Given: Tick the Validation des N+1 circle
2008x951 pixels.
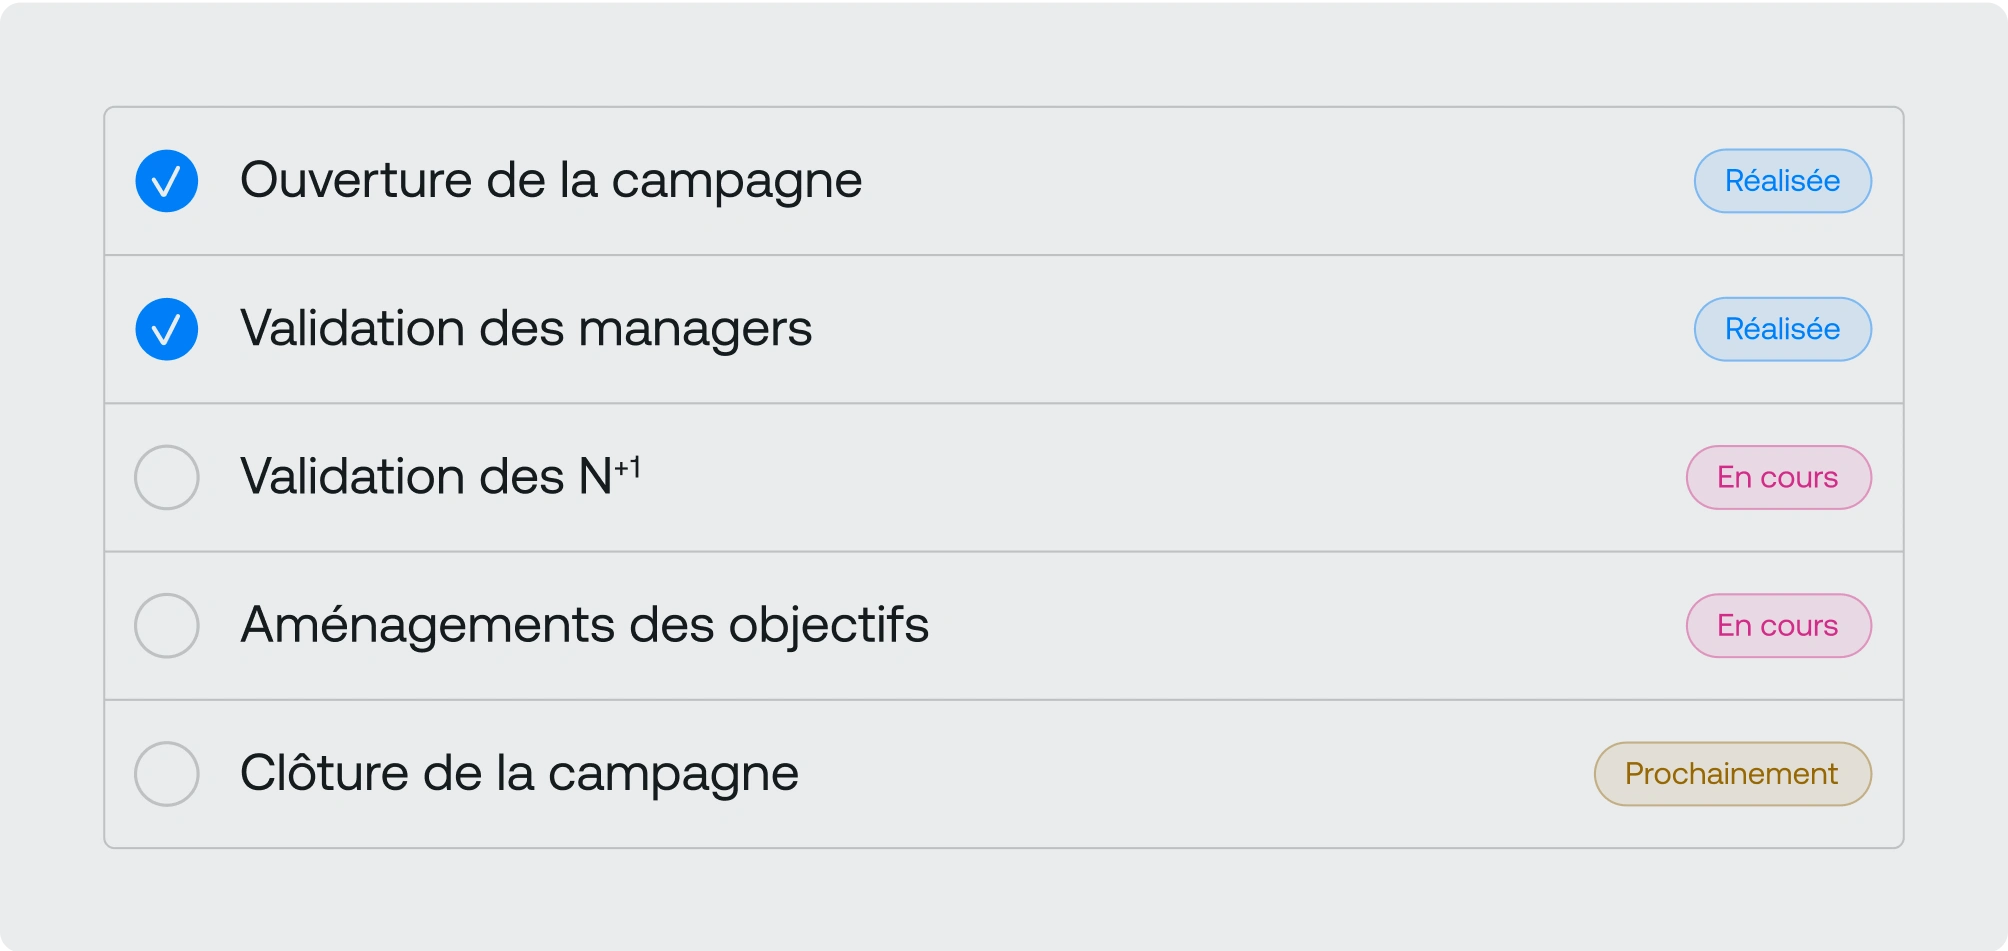Looking at the screenshot, I should point(167,477).
